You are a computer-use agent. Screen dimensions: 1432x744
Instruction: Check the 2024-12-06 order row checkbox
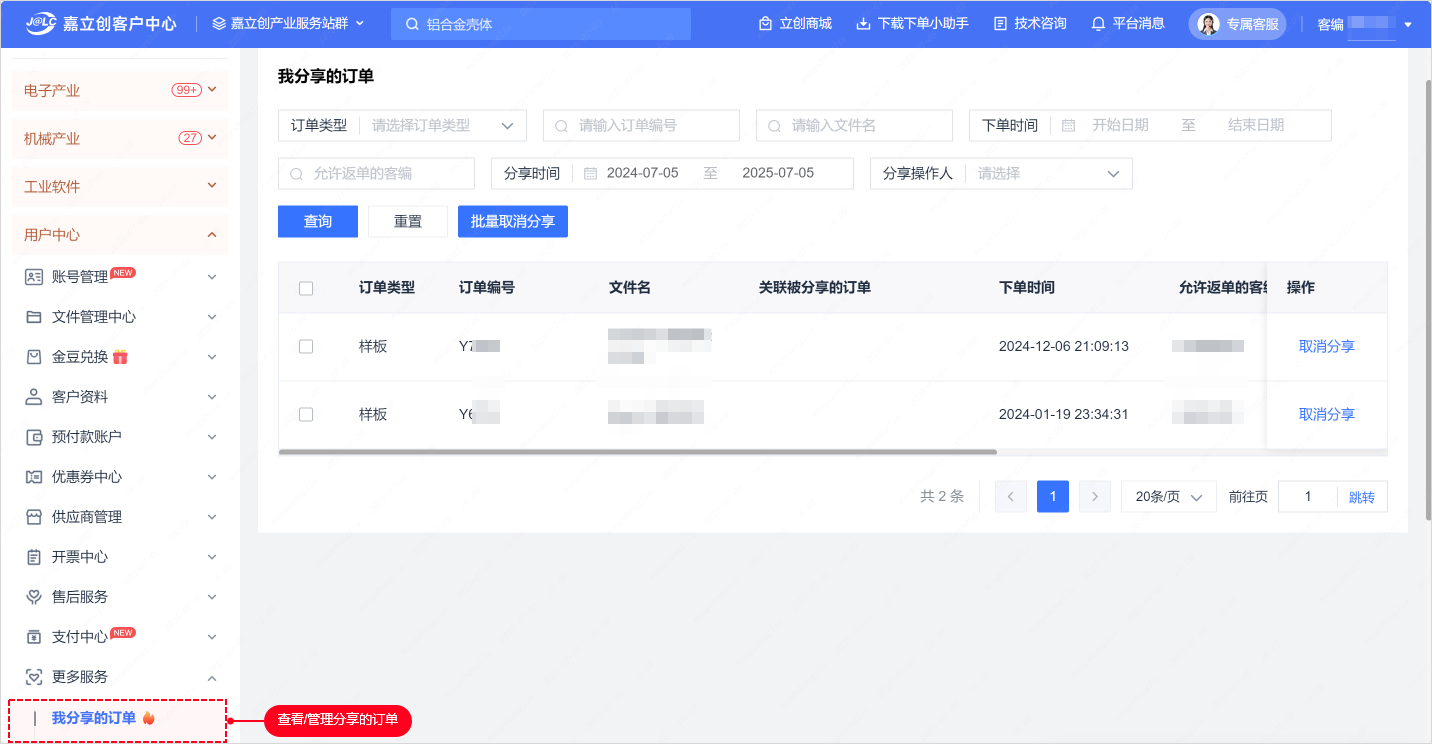click(x=306, y=346)
